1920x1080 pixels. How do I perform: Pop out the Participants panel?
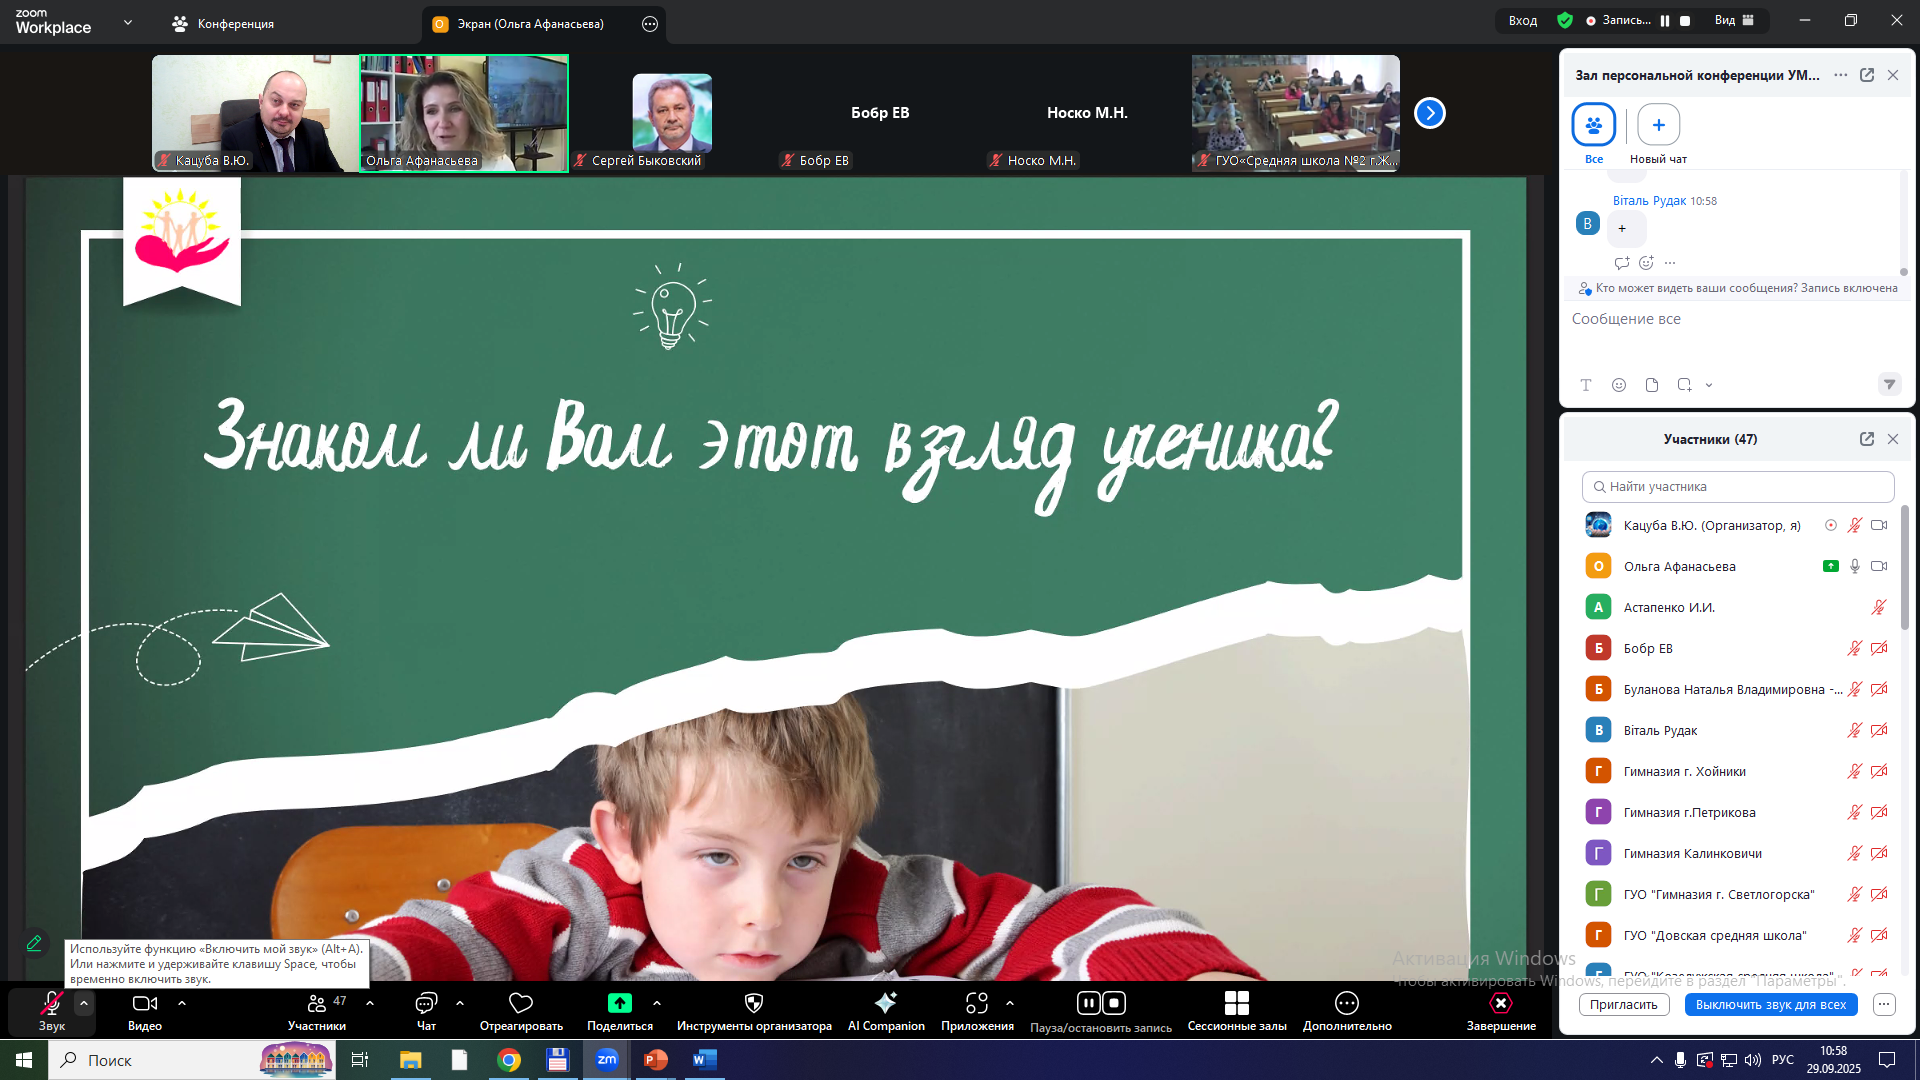[x=1866, y=439]
